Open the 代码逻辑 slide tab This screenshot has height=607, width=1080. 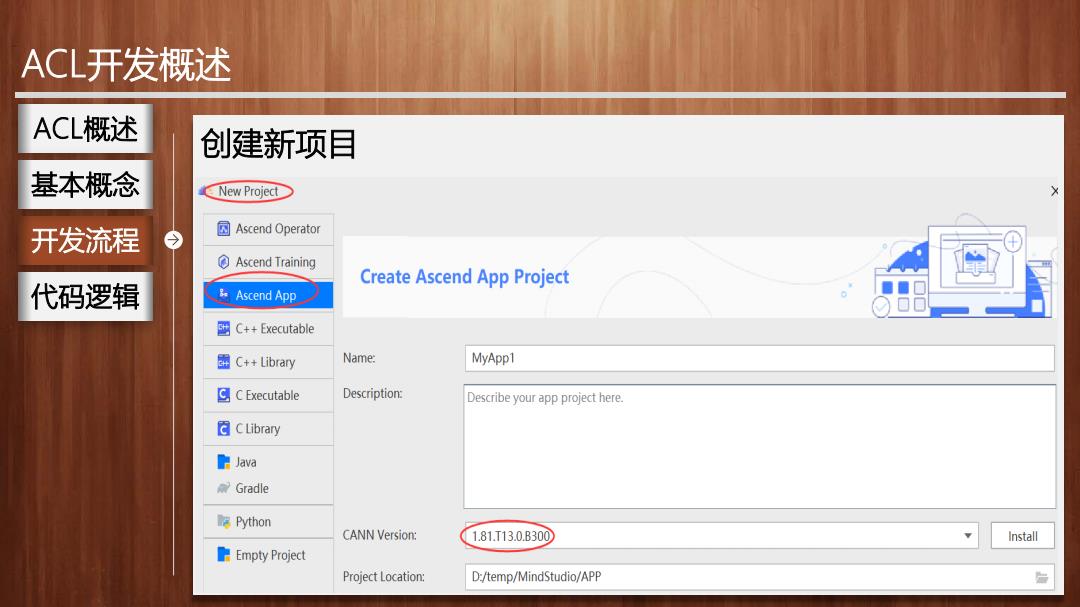tap(85, 296)
